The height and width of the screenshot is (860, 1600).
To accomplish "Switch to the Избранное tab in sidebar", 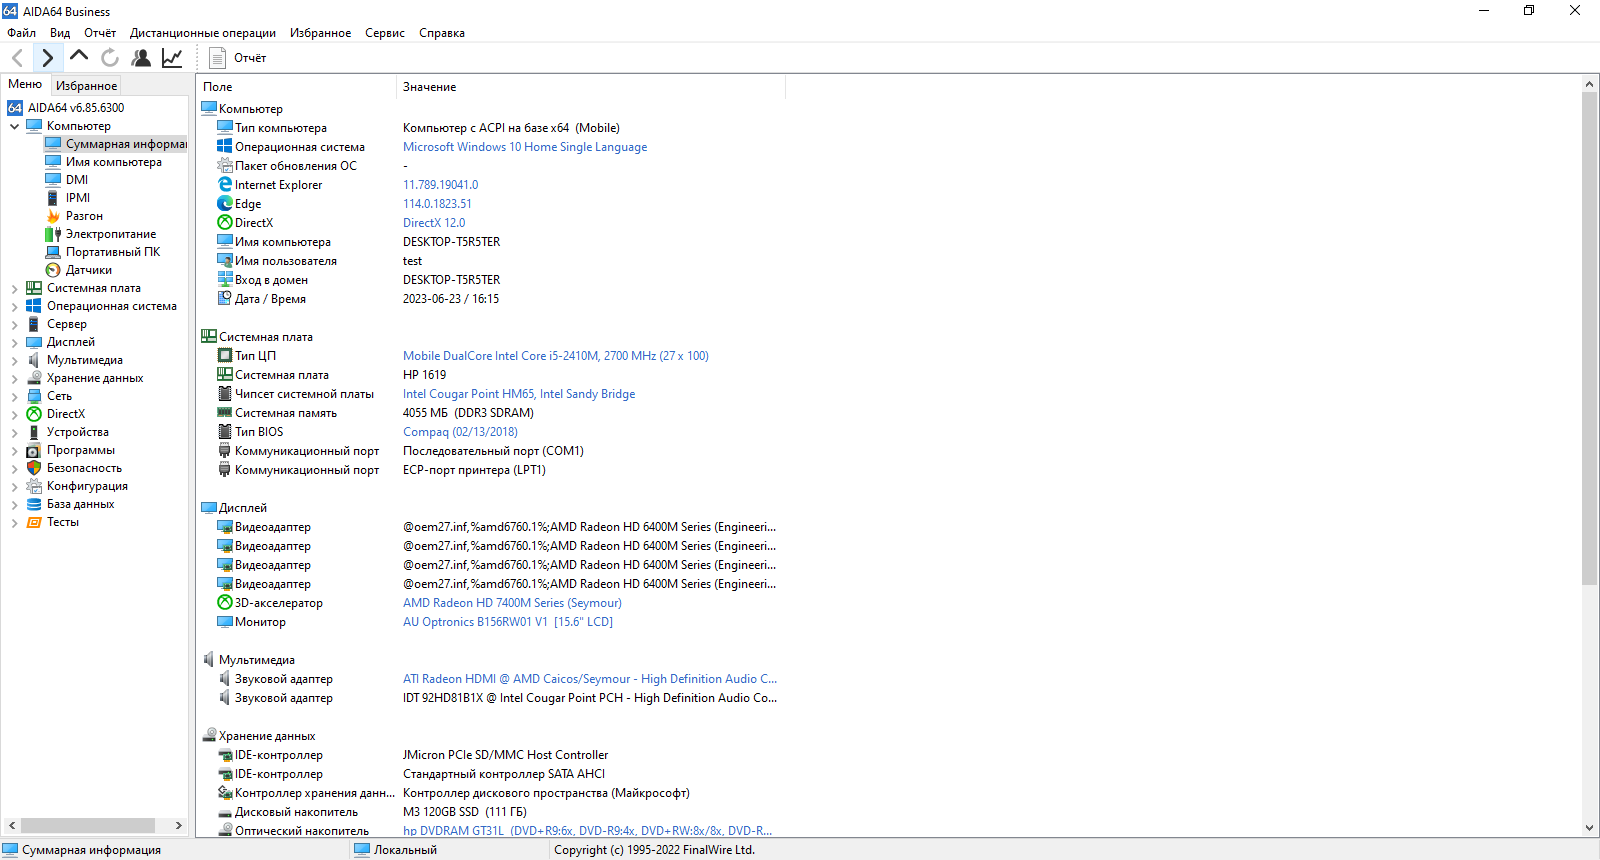I will click(86, 85).
